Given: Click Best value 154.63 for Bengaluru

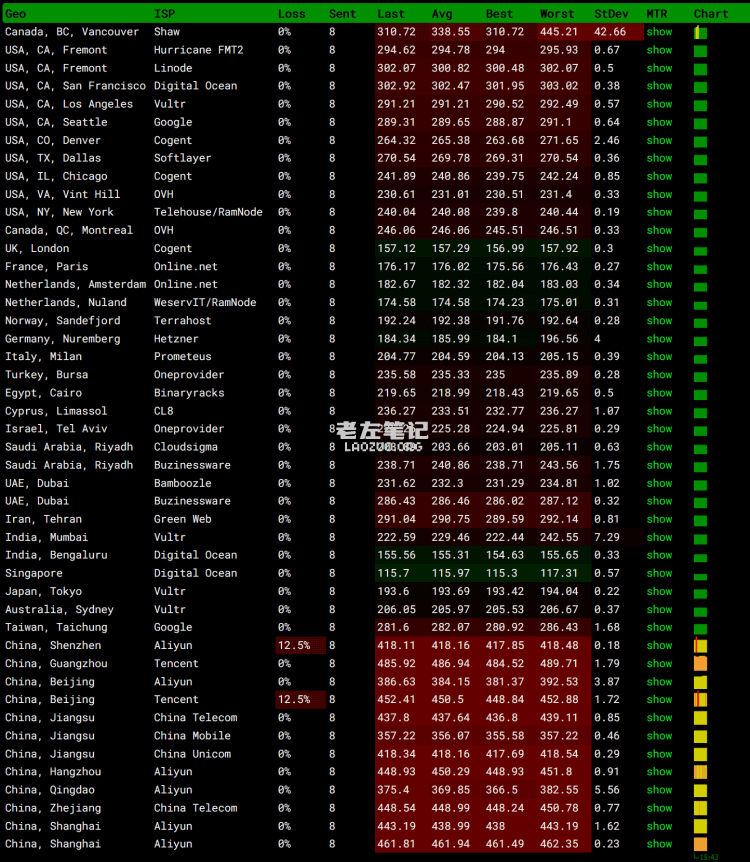Looking at the screenshot, I should (x=505, y=555).
